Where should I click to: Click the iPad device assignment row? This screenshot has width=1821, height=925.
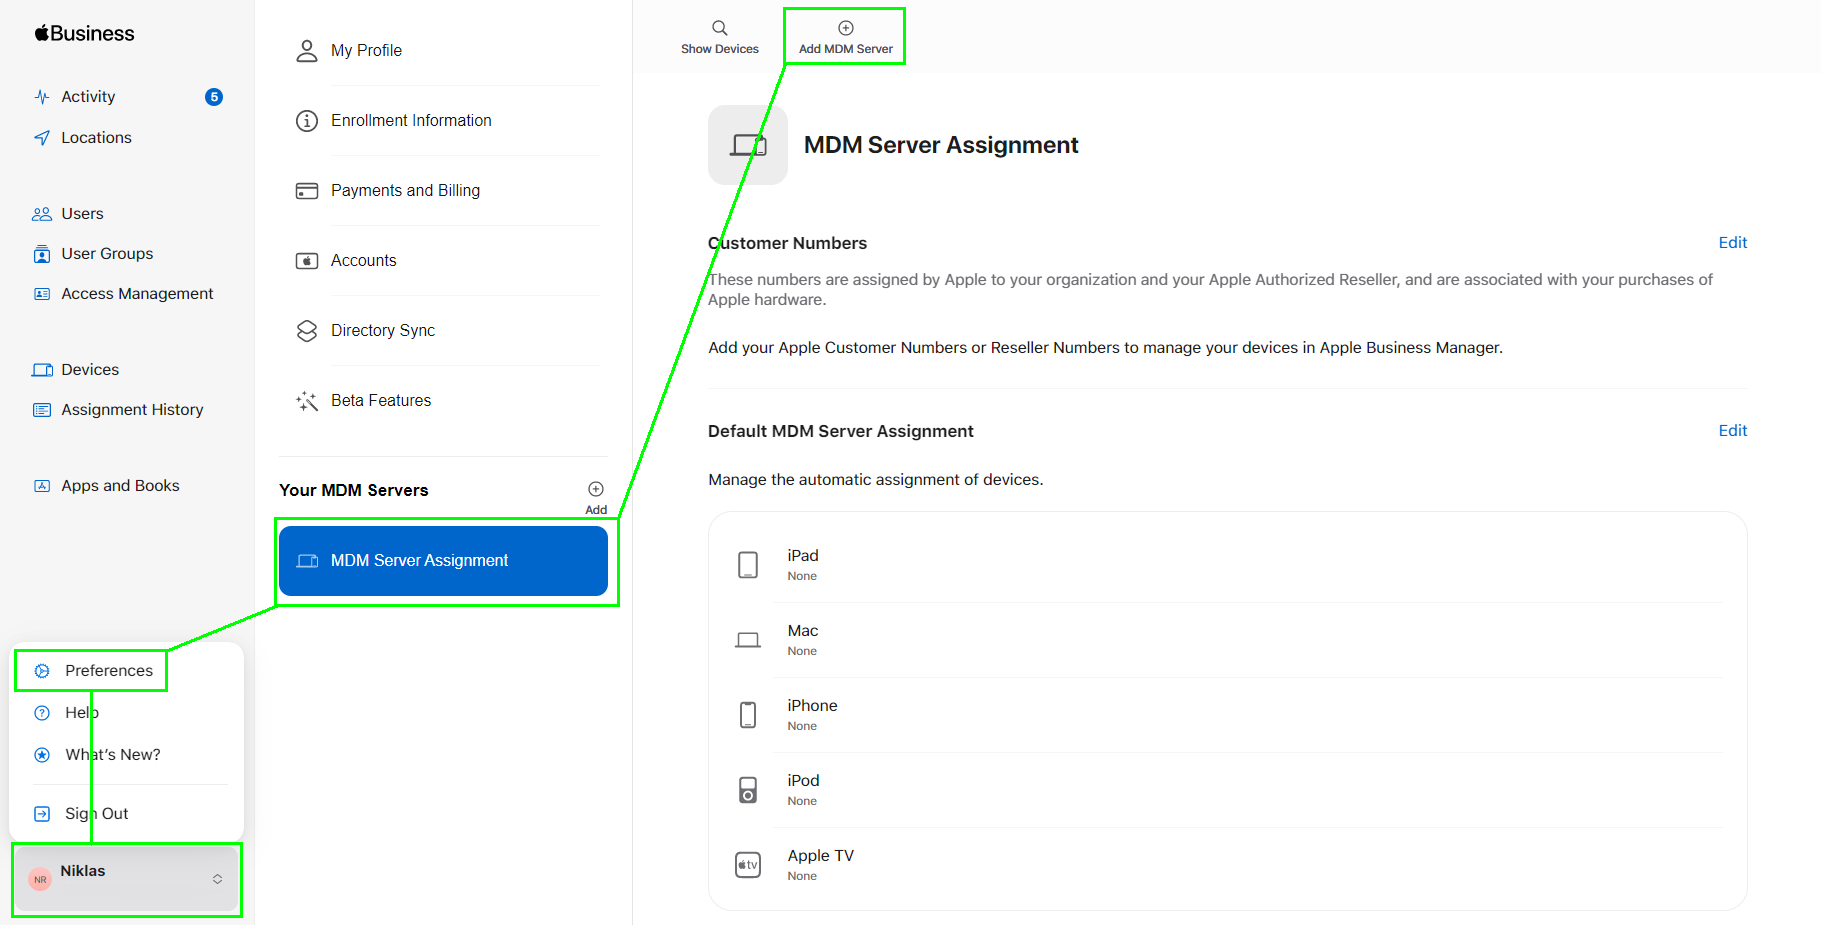click(1227, 565)
